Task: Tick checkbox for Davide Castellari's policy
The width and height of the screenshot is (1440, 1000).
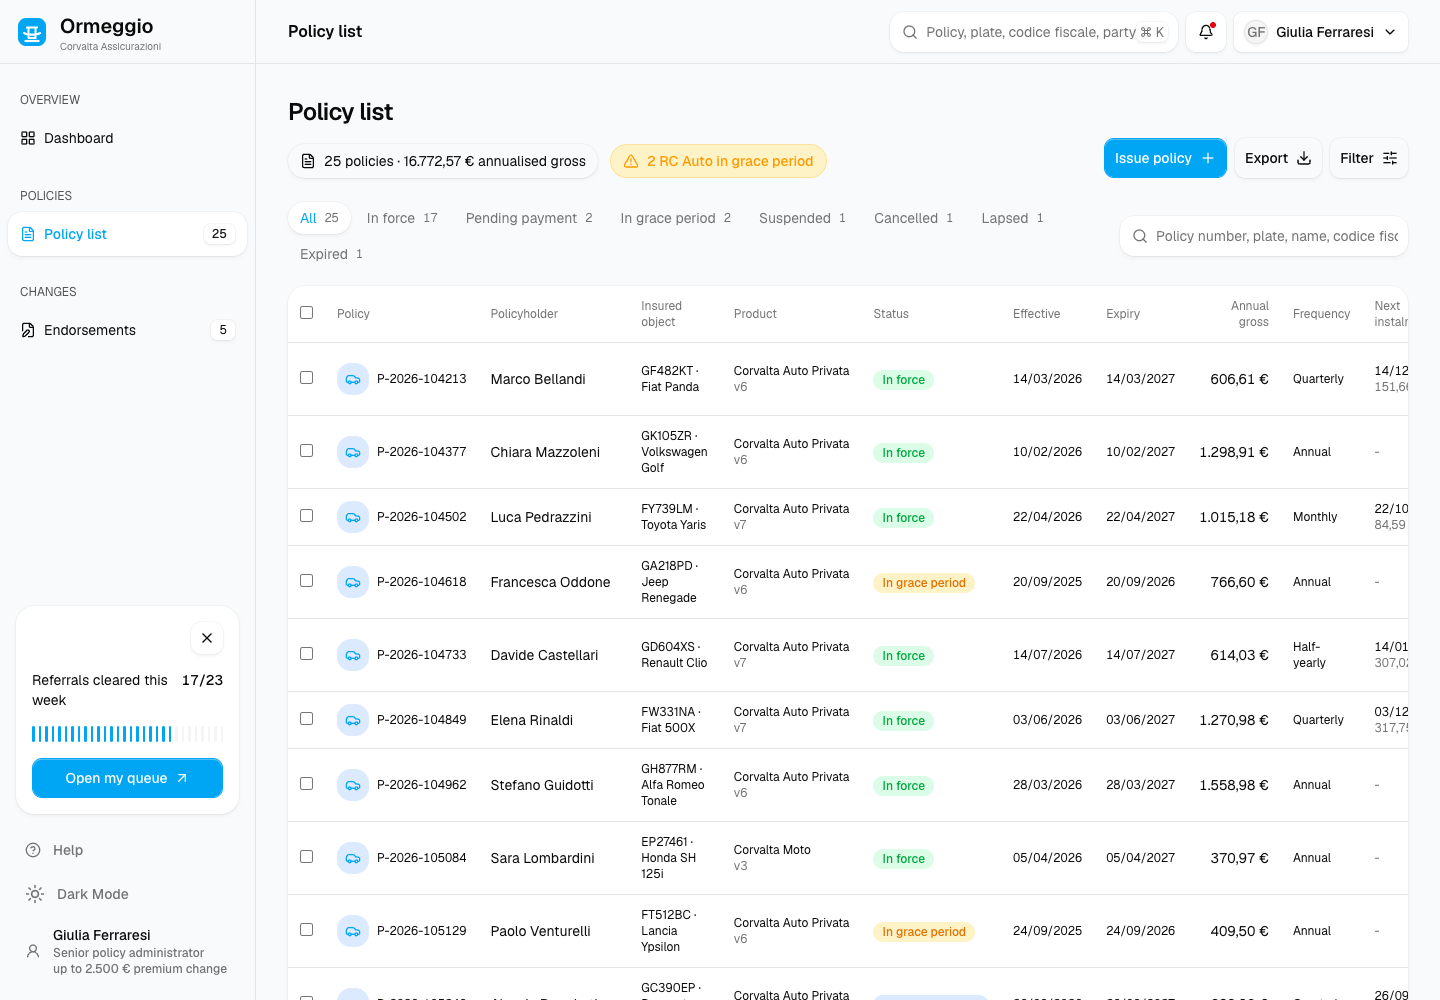Action: pos(307,653)
